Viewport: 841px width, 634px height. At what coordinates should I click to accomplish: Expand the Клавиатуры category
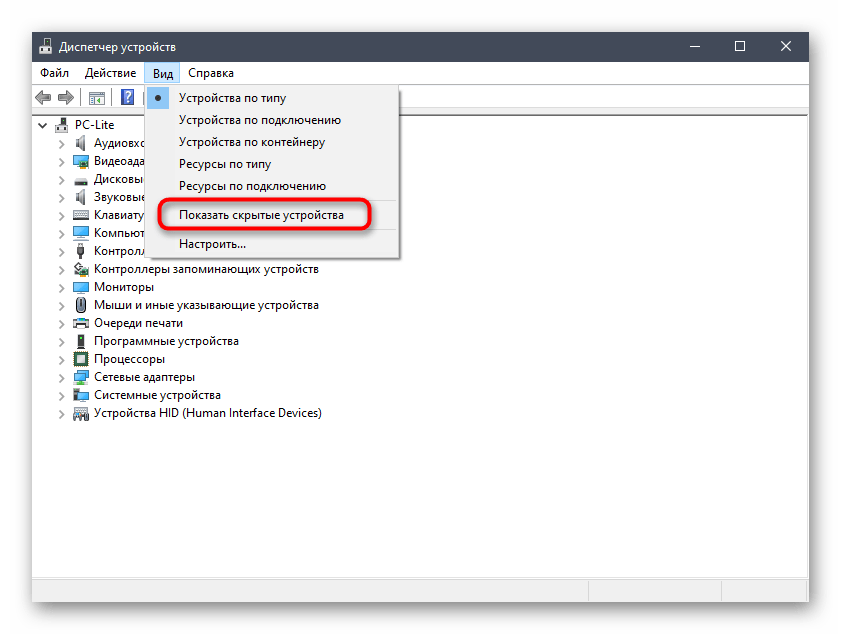pos(62,214)
